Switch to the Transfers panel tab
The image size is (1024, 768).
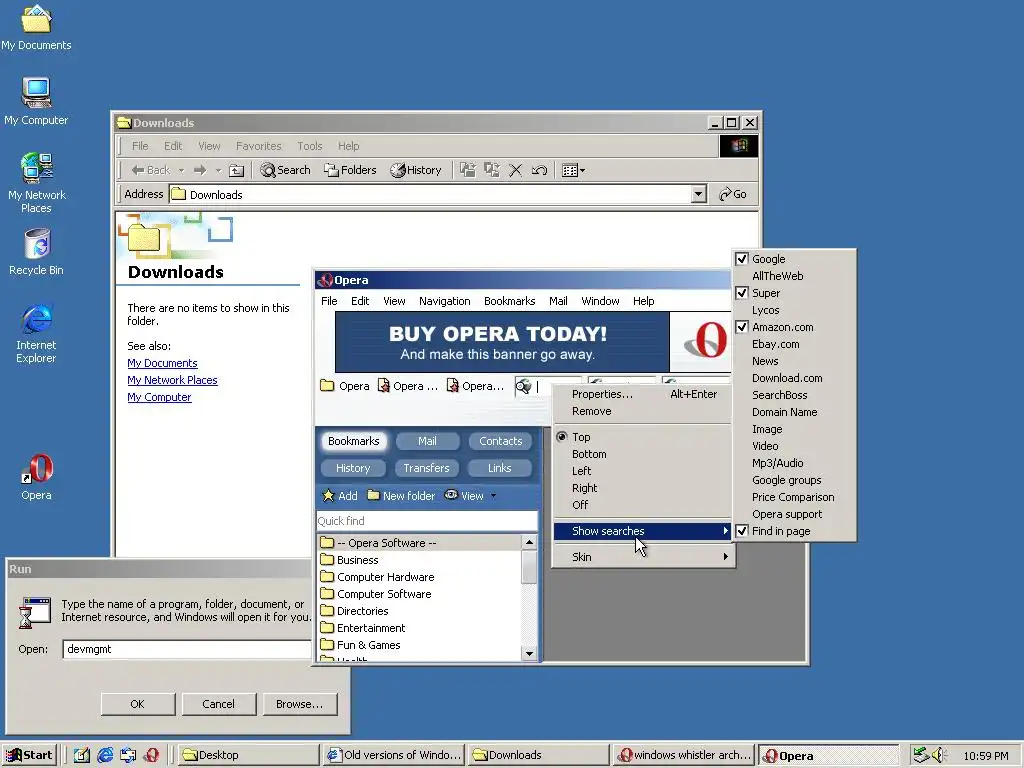click(426, 468)
